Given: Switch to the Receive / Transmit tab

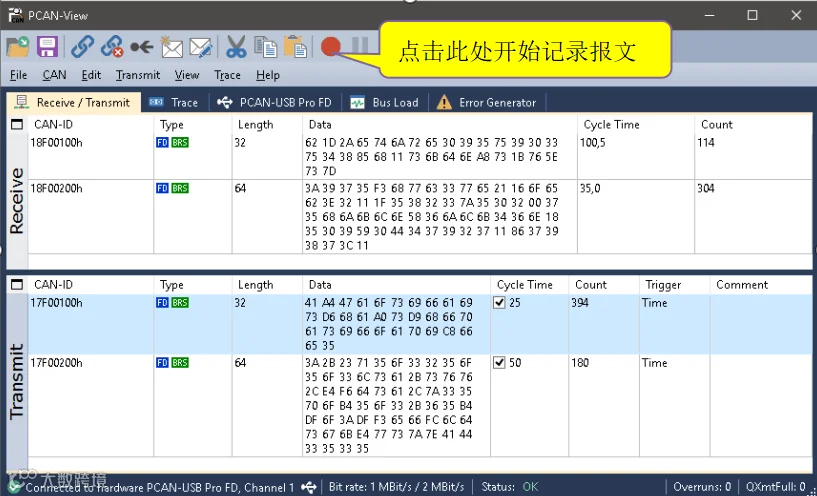Looking at the screenshot, I should [x=73, y=103].
